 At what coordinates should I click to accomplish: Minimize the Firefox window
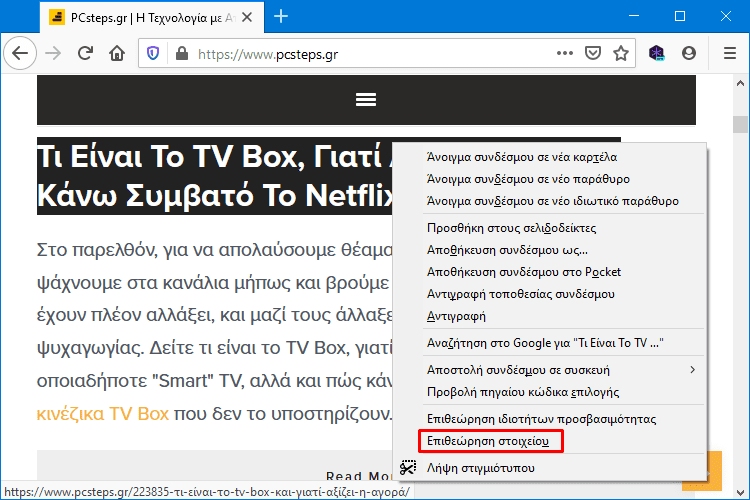[x=634, y=16]
